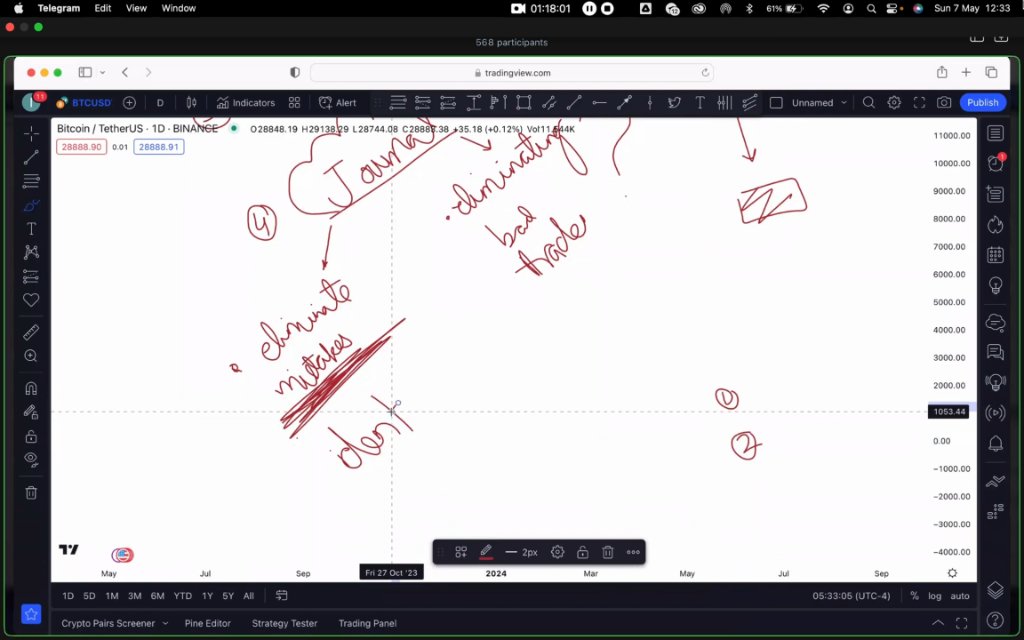Open favorites star toolbar button
This screenshot has width=1024, height=640.
coord(31,613)
